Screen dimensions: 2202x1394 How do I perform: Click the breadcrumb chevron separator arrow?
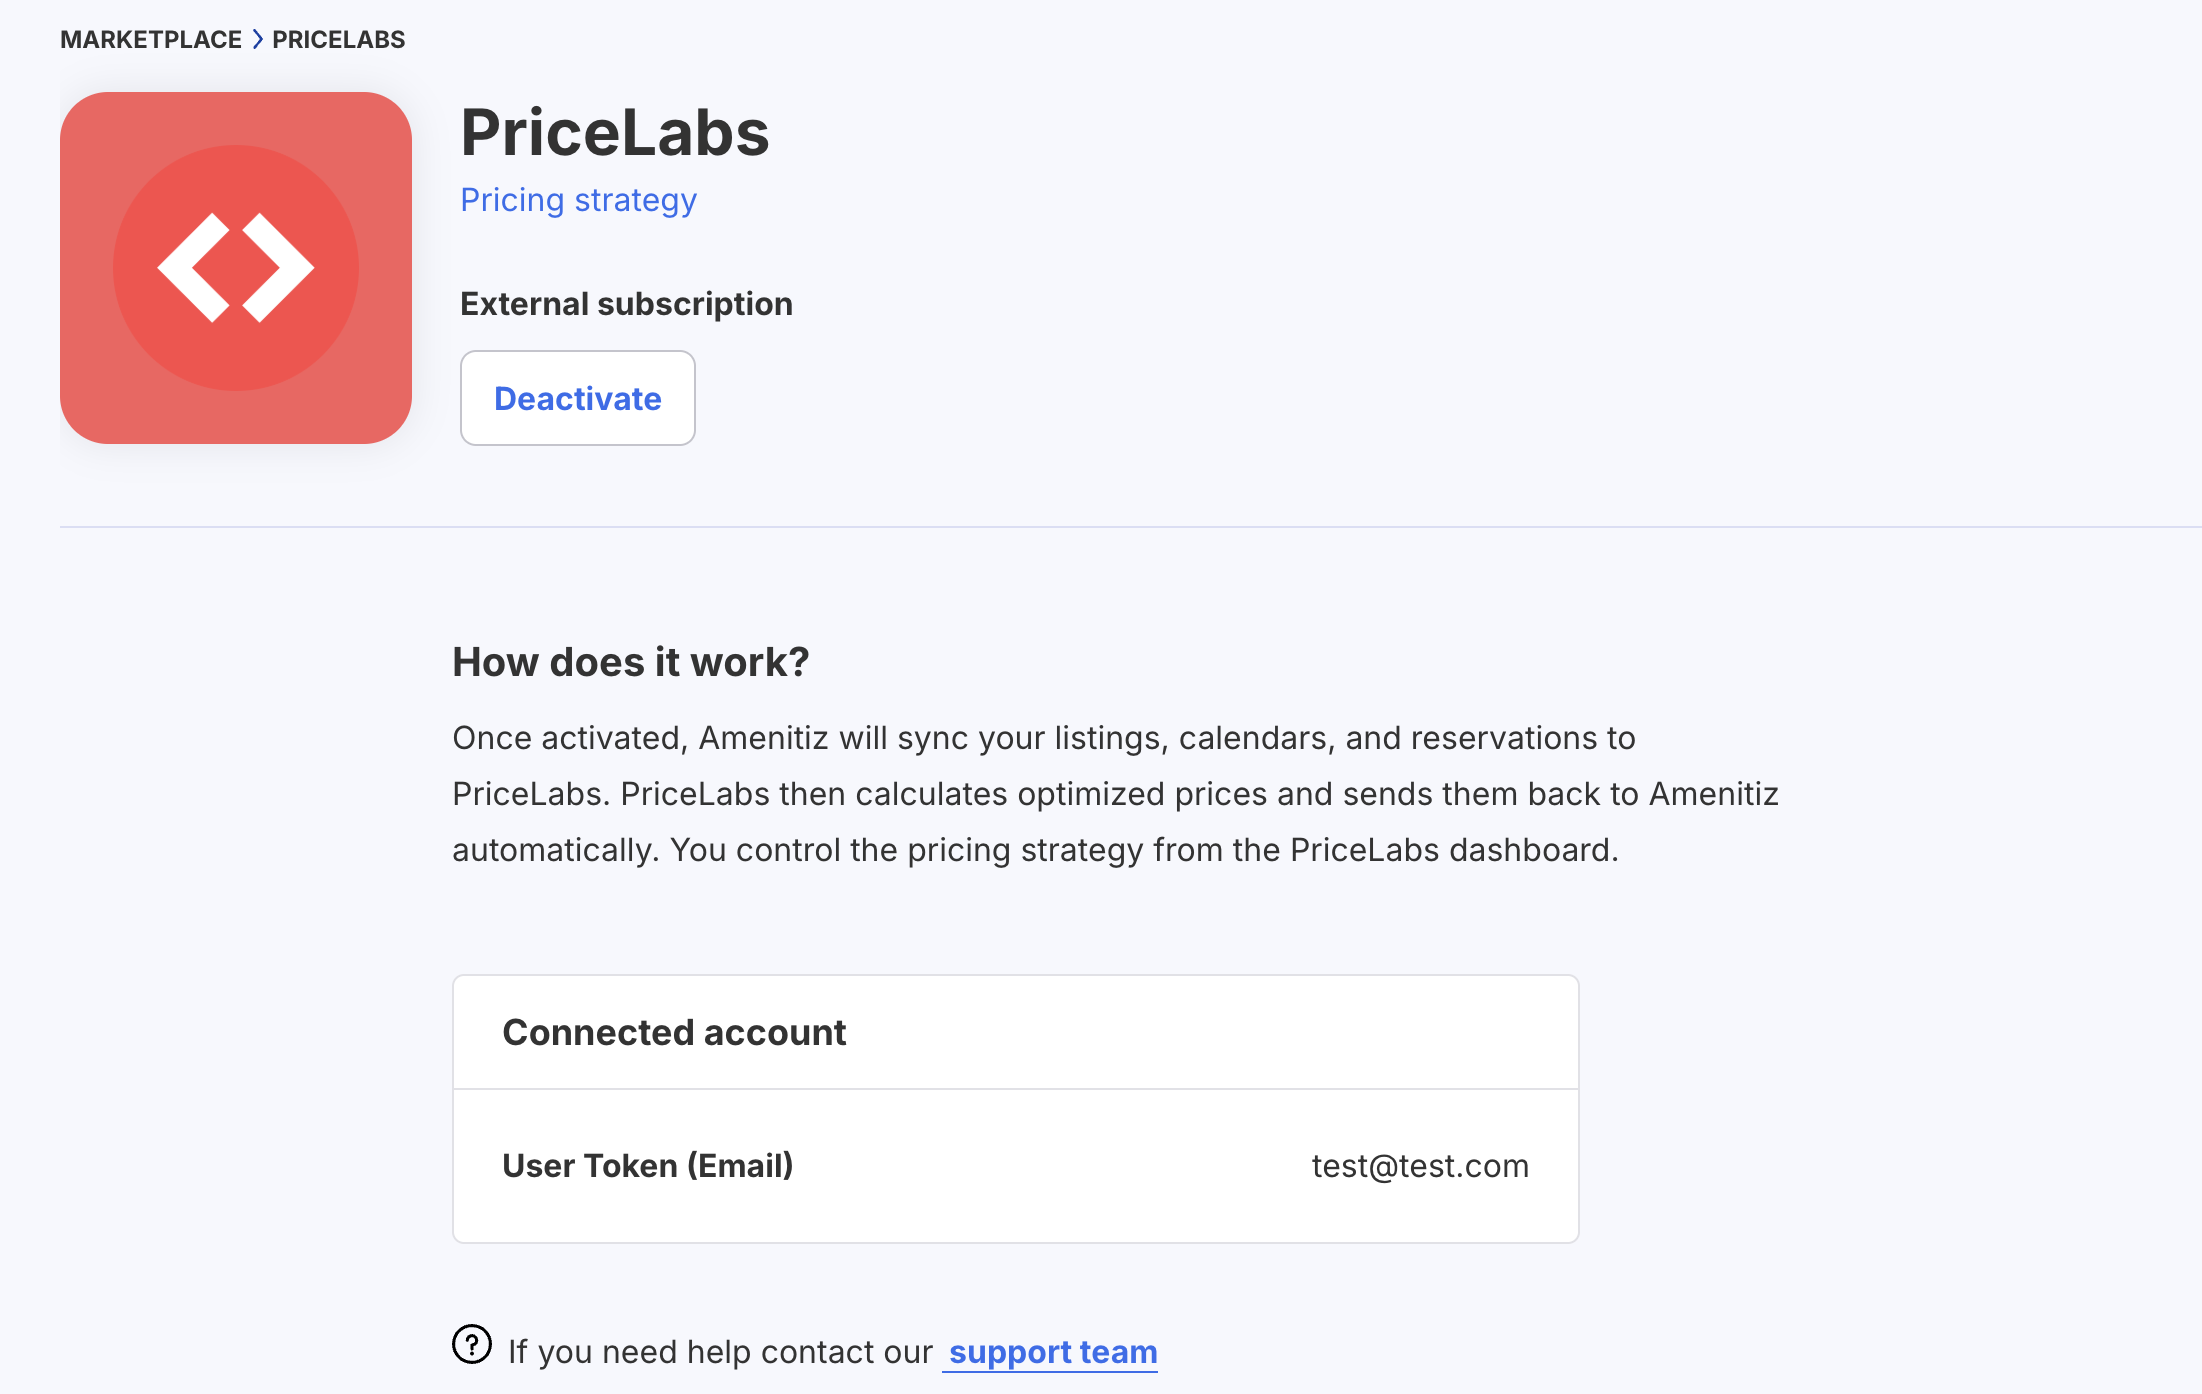[257, 40]
